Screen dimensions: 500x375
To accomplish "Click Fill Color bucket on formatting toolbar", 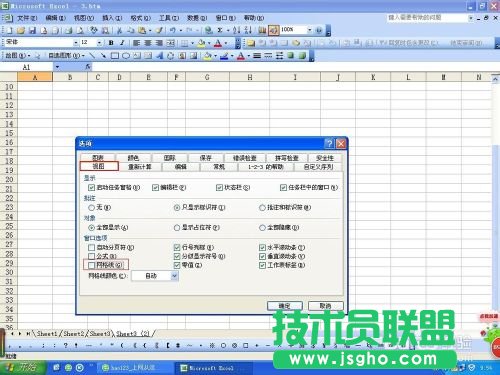I will [201, 43].
